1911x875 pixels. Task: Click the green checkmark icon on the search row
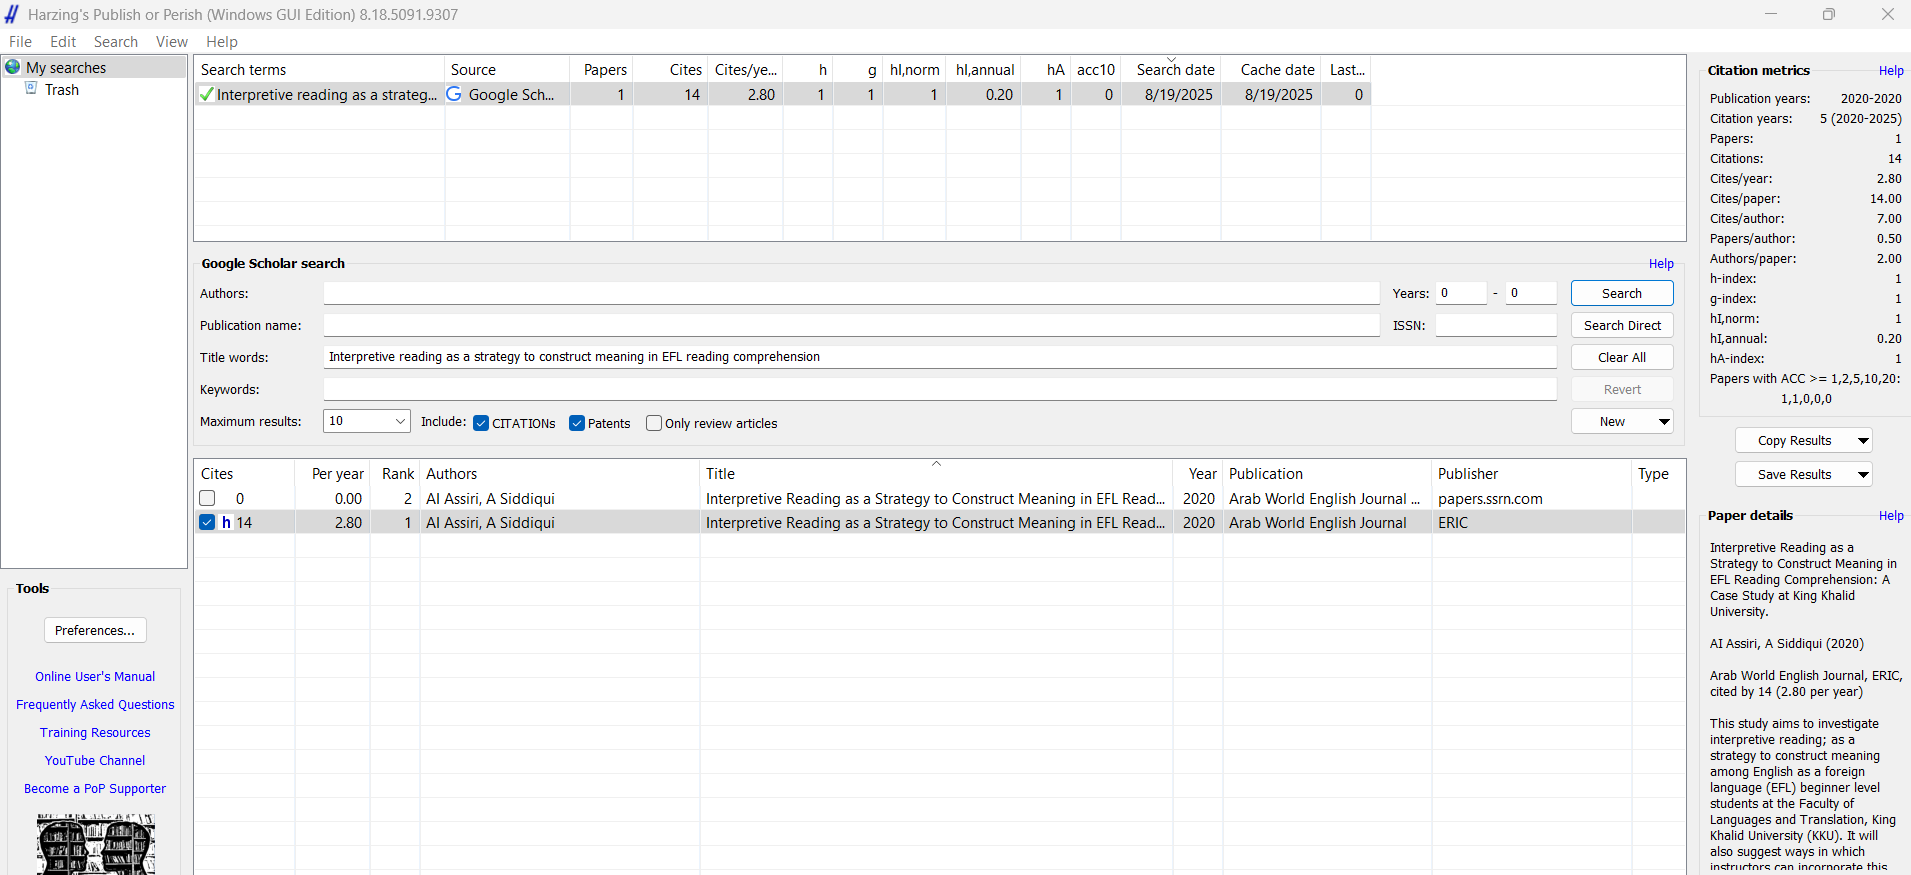[206, 94]
